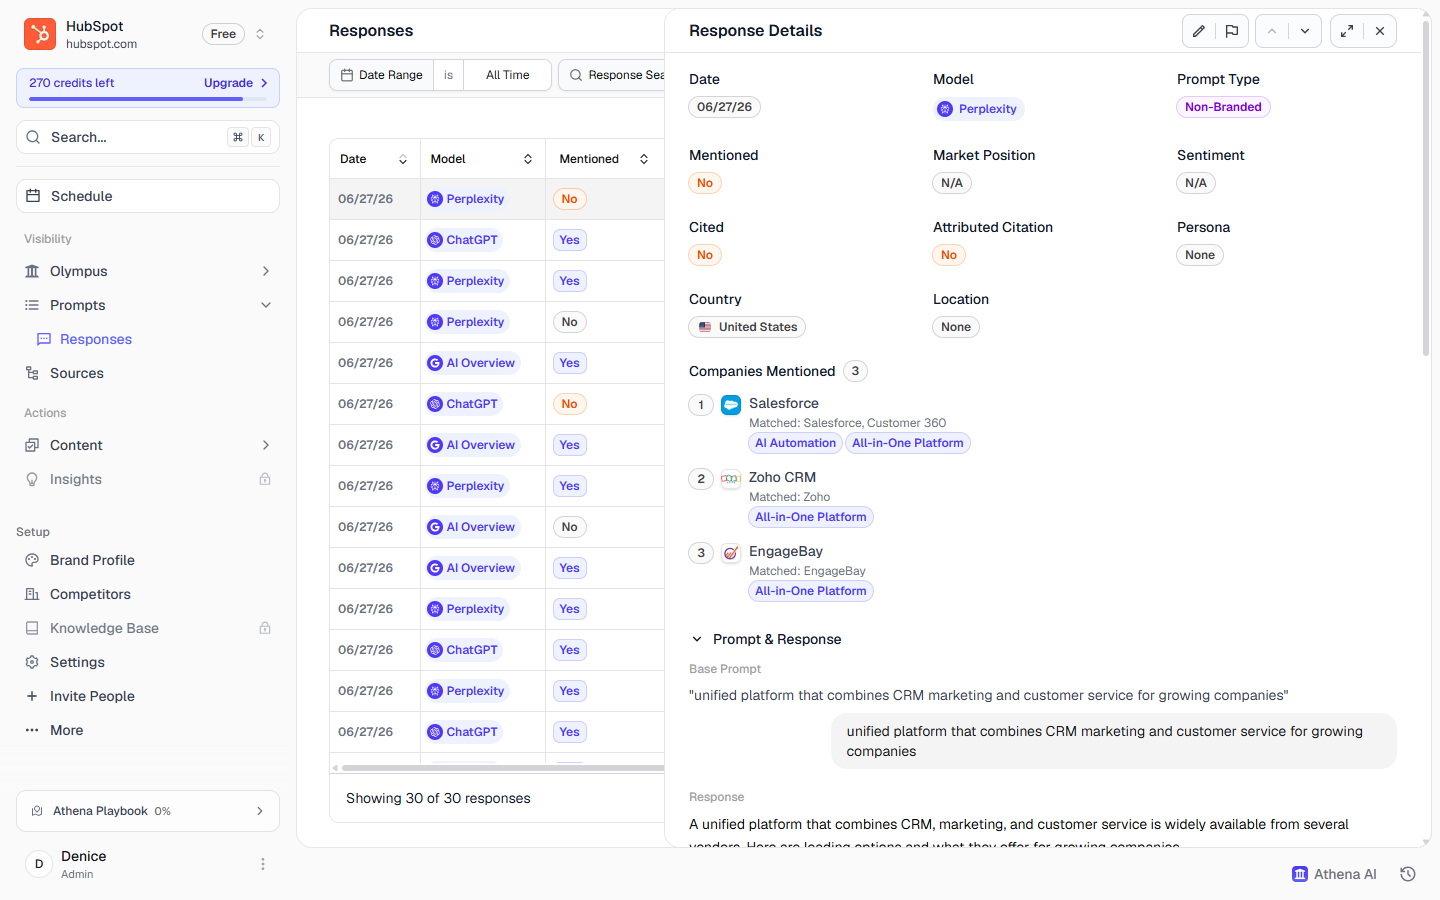Click the Free plan badge
Screen dimensions: 1440x900
point(223,34)
